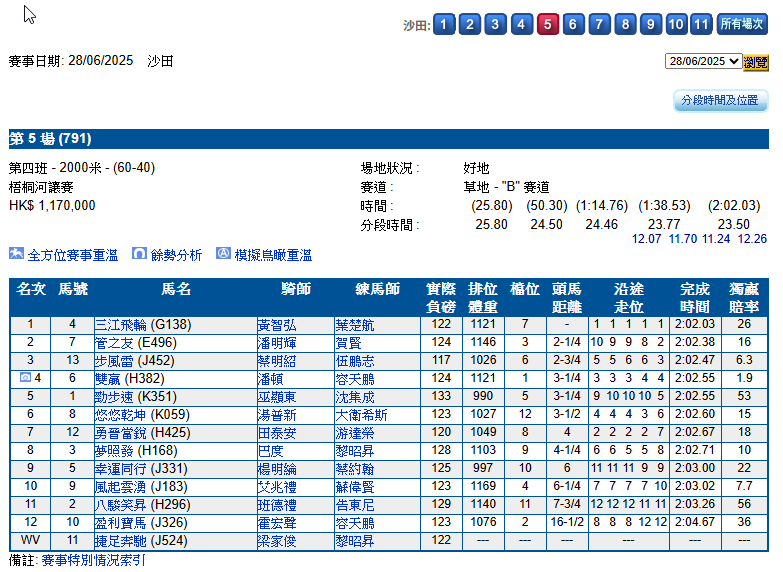This screenshot has height=572, width=783.
Task: Switch to Sha Tin race 6
Action: (573, 24)
